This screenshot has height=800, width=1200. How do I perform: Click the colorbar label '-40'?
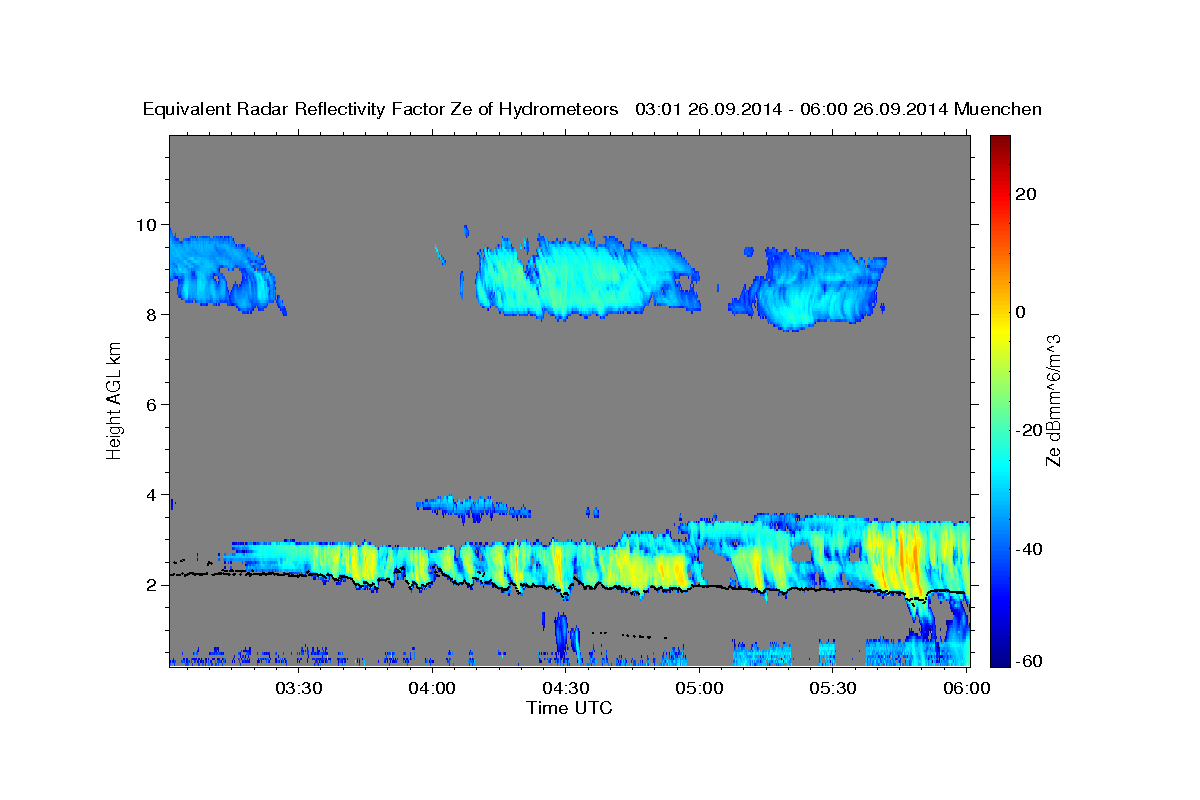click(1027, 548)
